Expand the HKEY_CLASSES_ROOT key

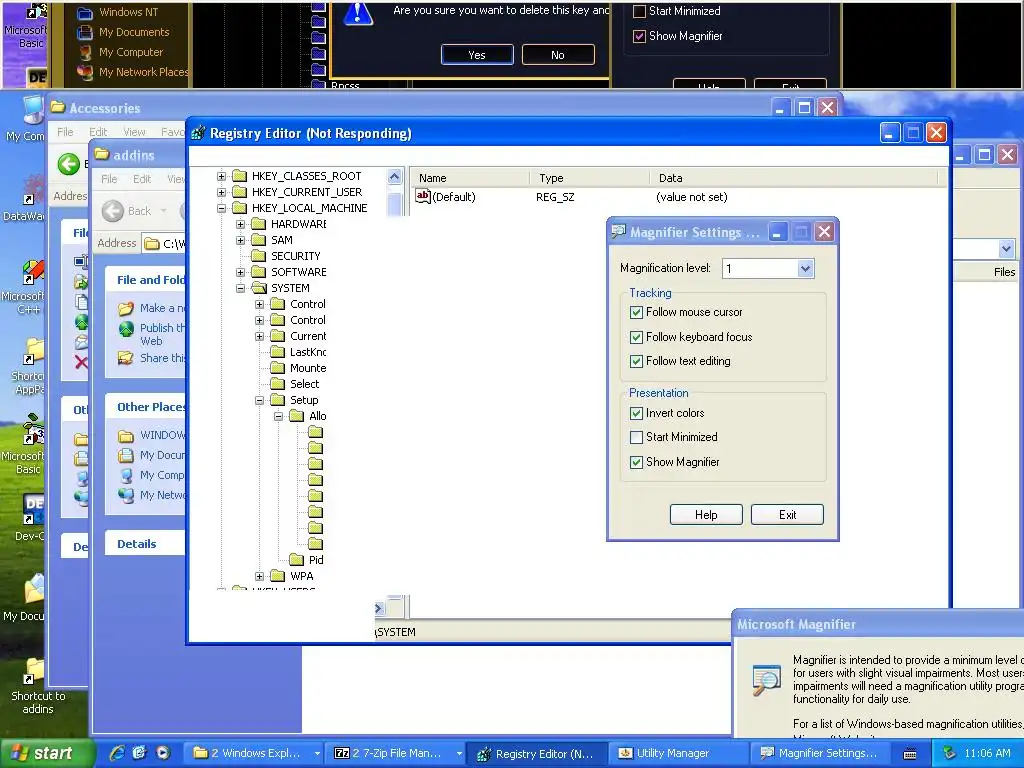[221, 176]
